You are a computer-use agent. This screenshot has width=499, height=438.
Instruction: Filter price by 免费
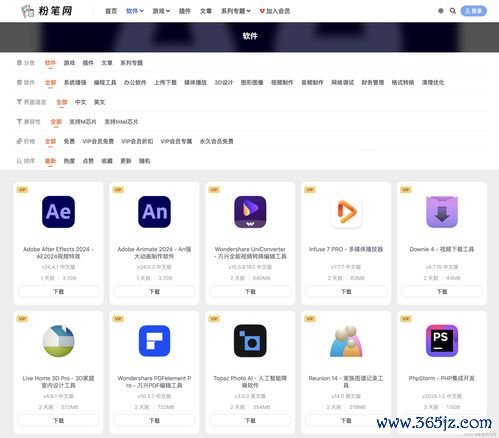[69, 141]
